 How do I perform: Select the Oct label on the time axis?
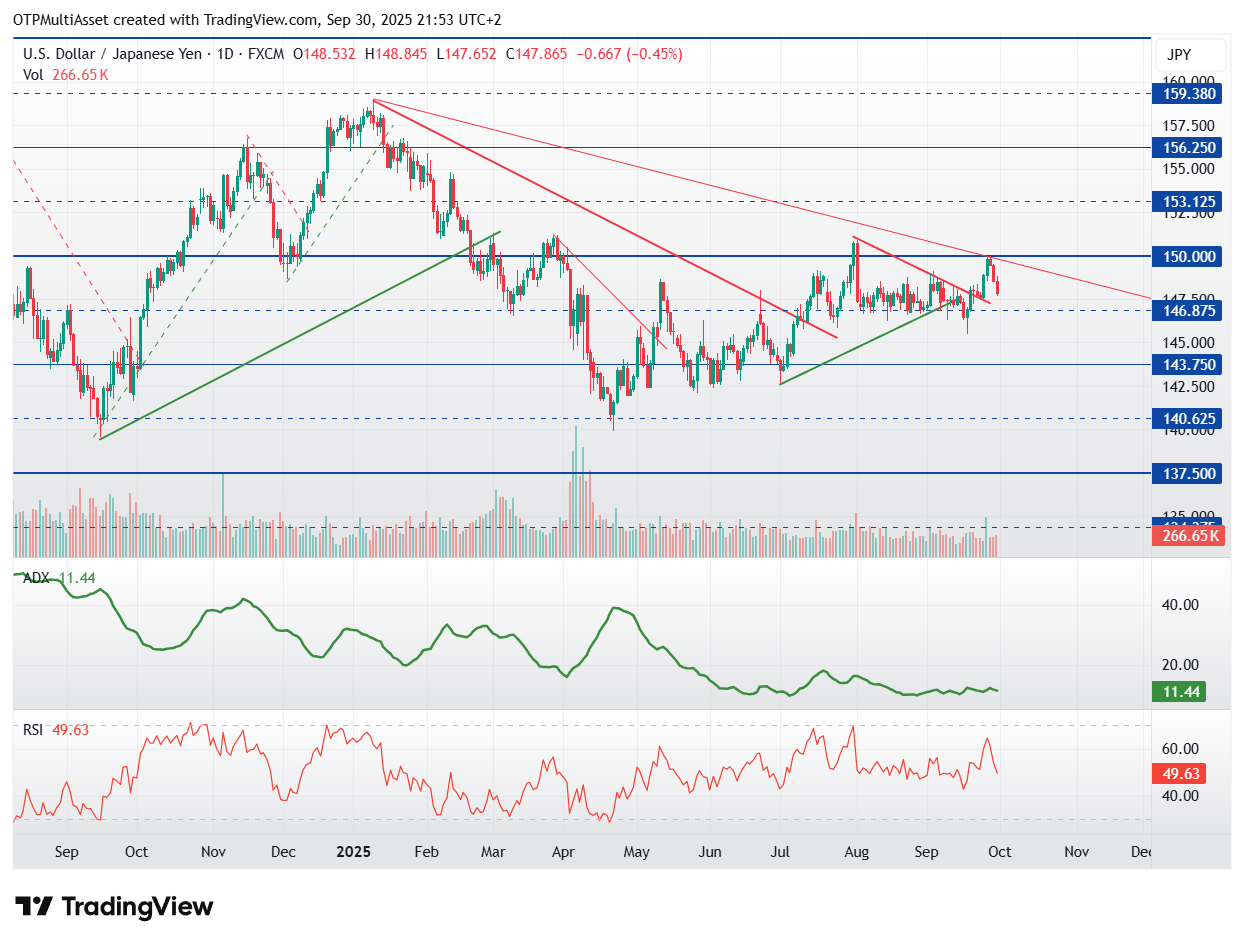tap(998, 852)
